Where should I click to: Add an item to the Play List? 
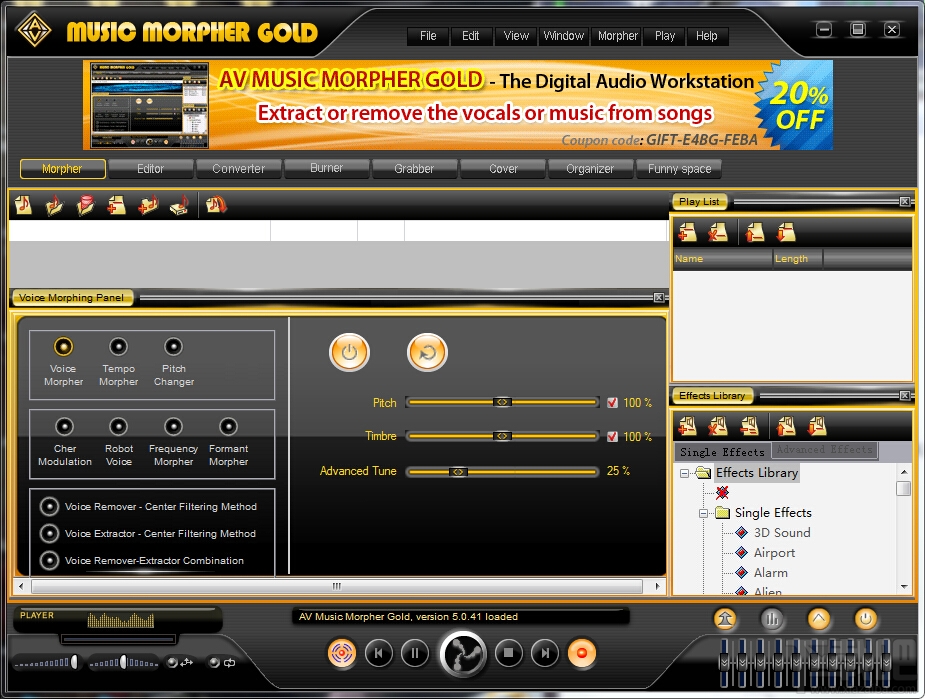pos(687,232)
